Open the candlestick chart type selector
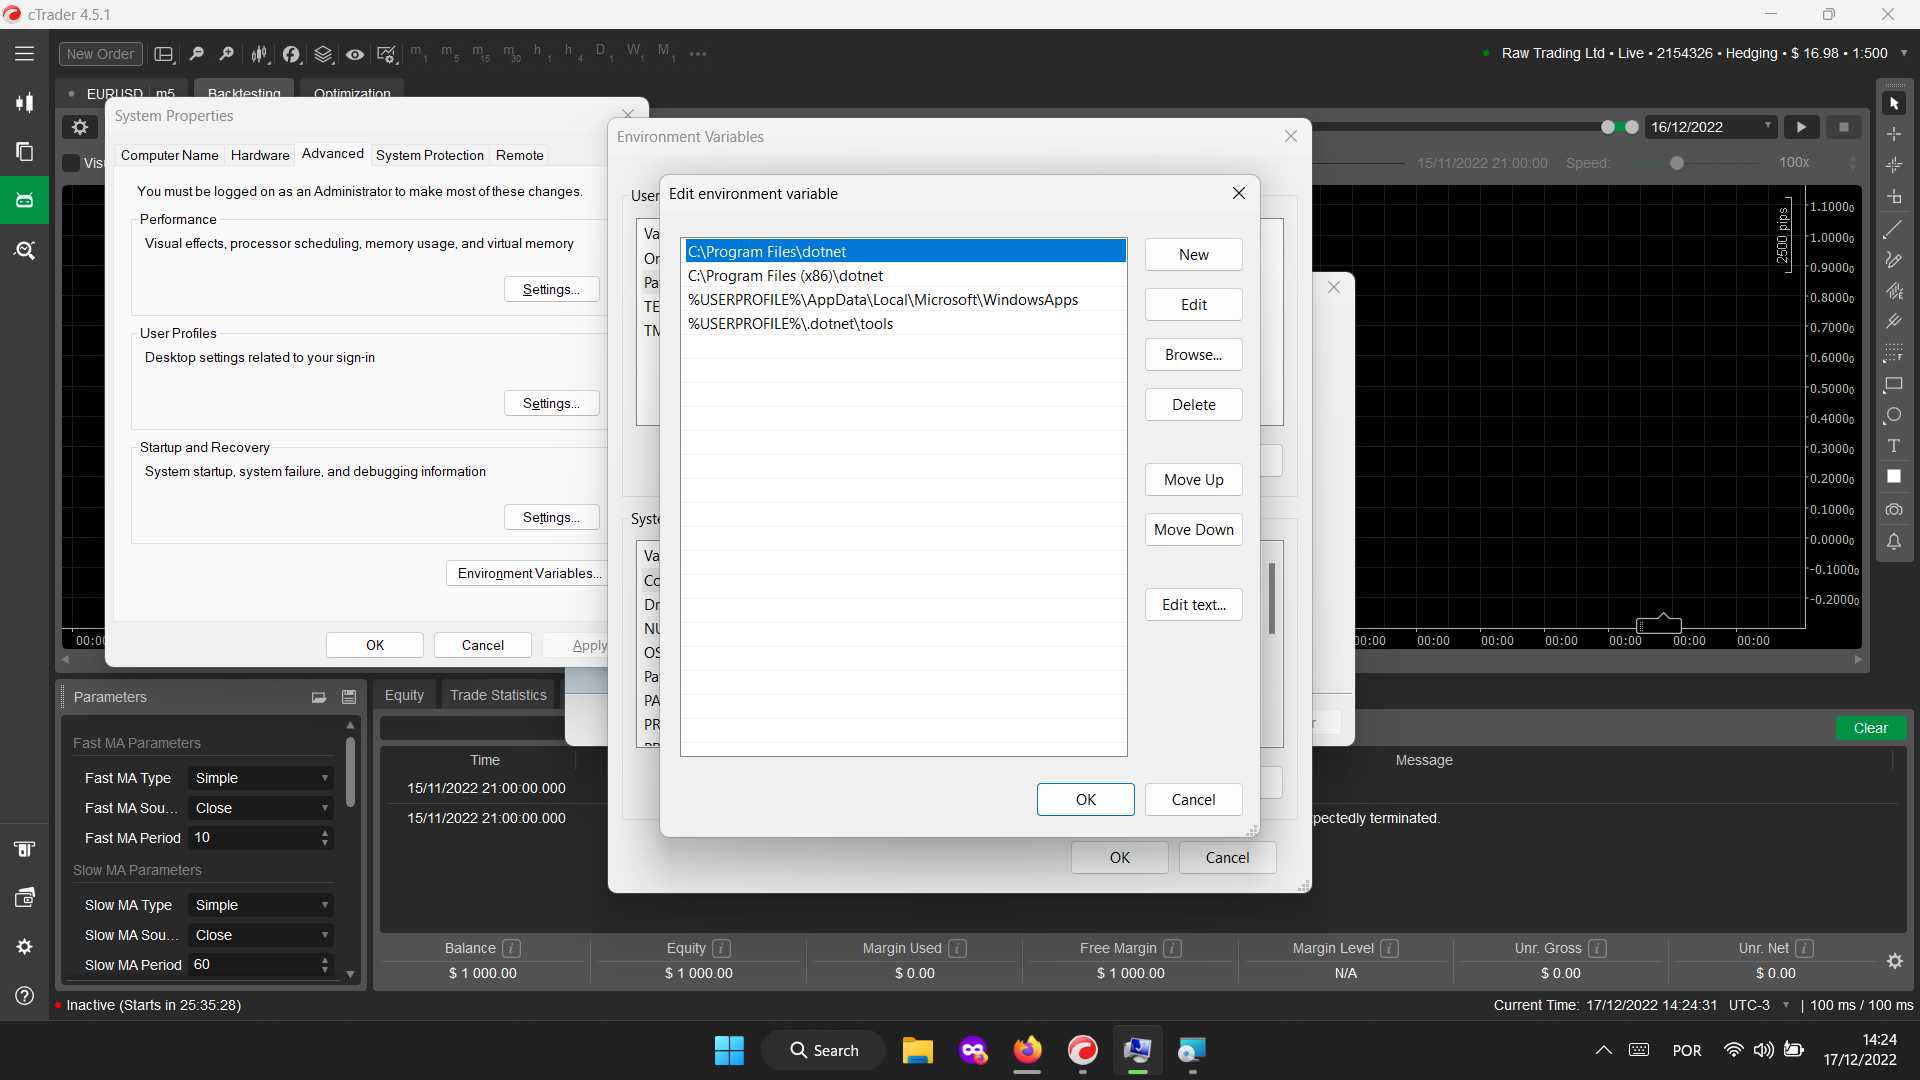 (x=259, y=54)
